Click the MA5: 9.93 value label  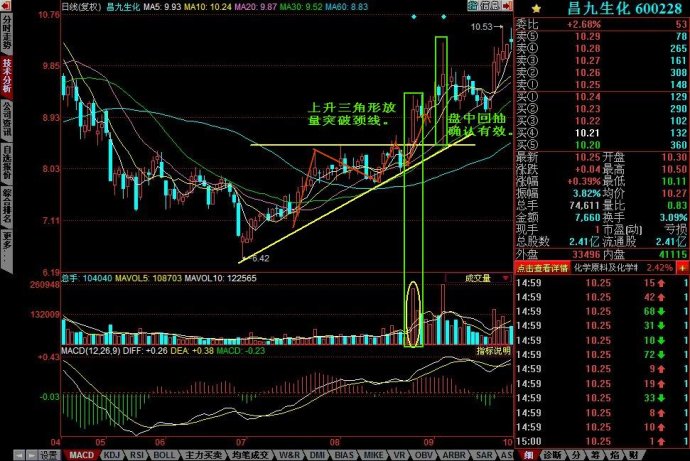(162, 7)
